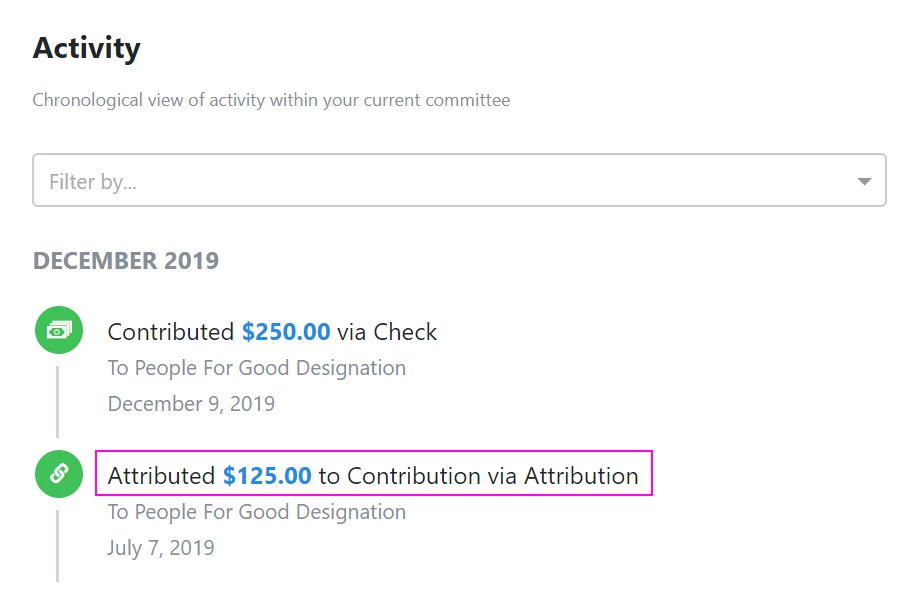Click 'via Check' text in first entry
The height and width of the screenshot is (602, 917).
pyautogui.click(x=387, y=332)
